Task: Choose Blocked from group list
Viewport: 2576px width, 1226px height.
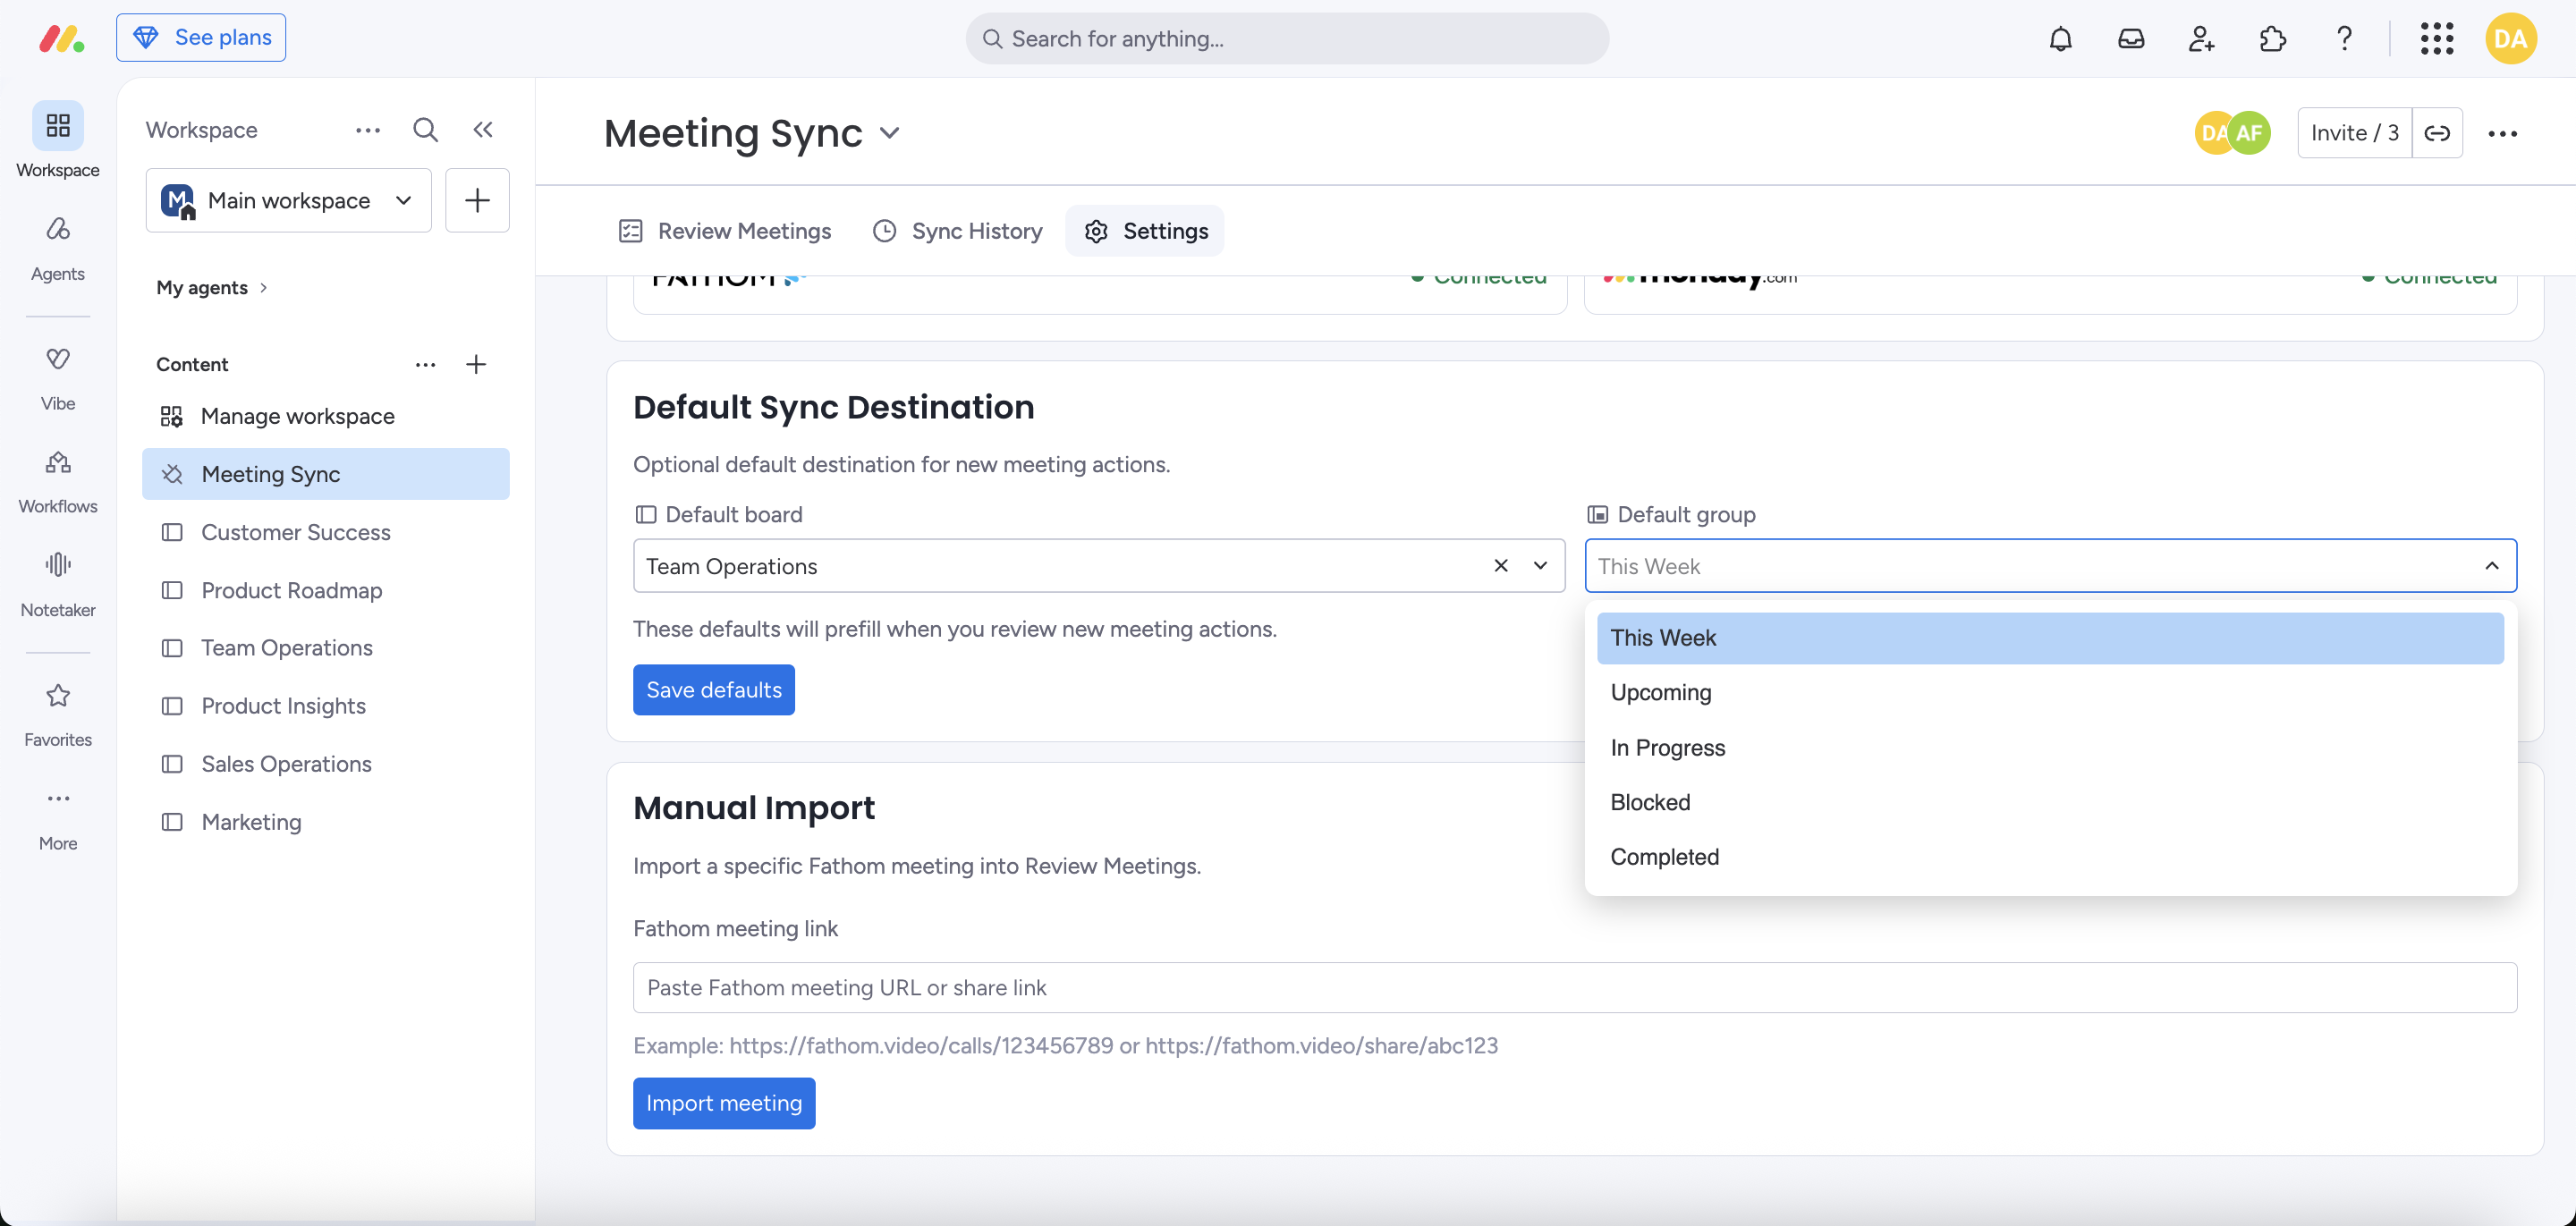Action: point(2050,802)
